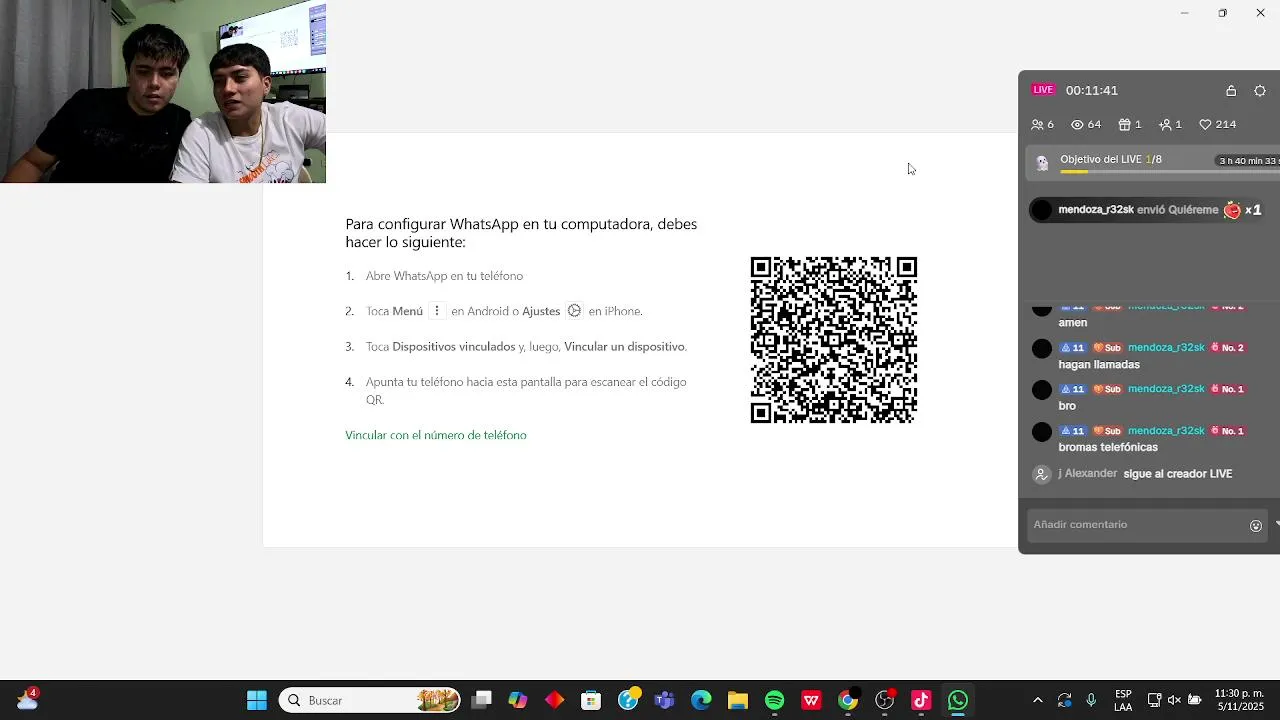Click the ghost icon beside Objetivo del LIVE
Viewport: 1280px width, 720px height.
coord(1042,163)
